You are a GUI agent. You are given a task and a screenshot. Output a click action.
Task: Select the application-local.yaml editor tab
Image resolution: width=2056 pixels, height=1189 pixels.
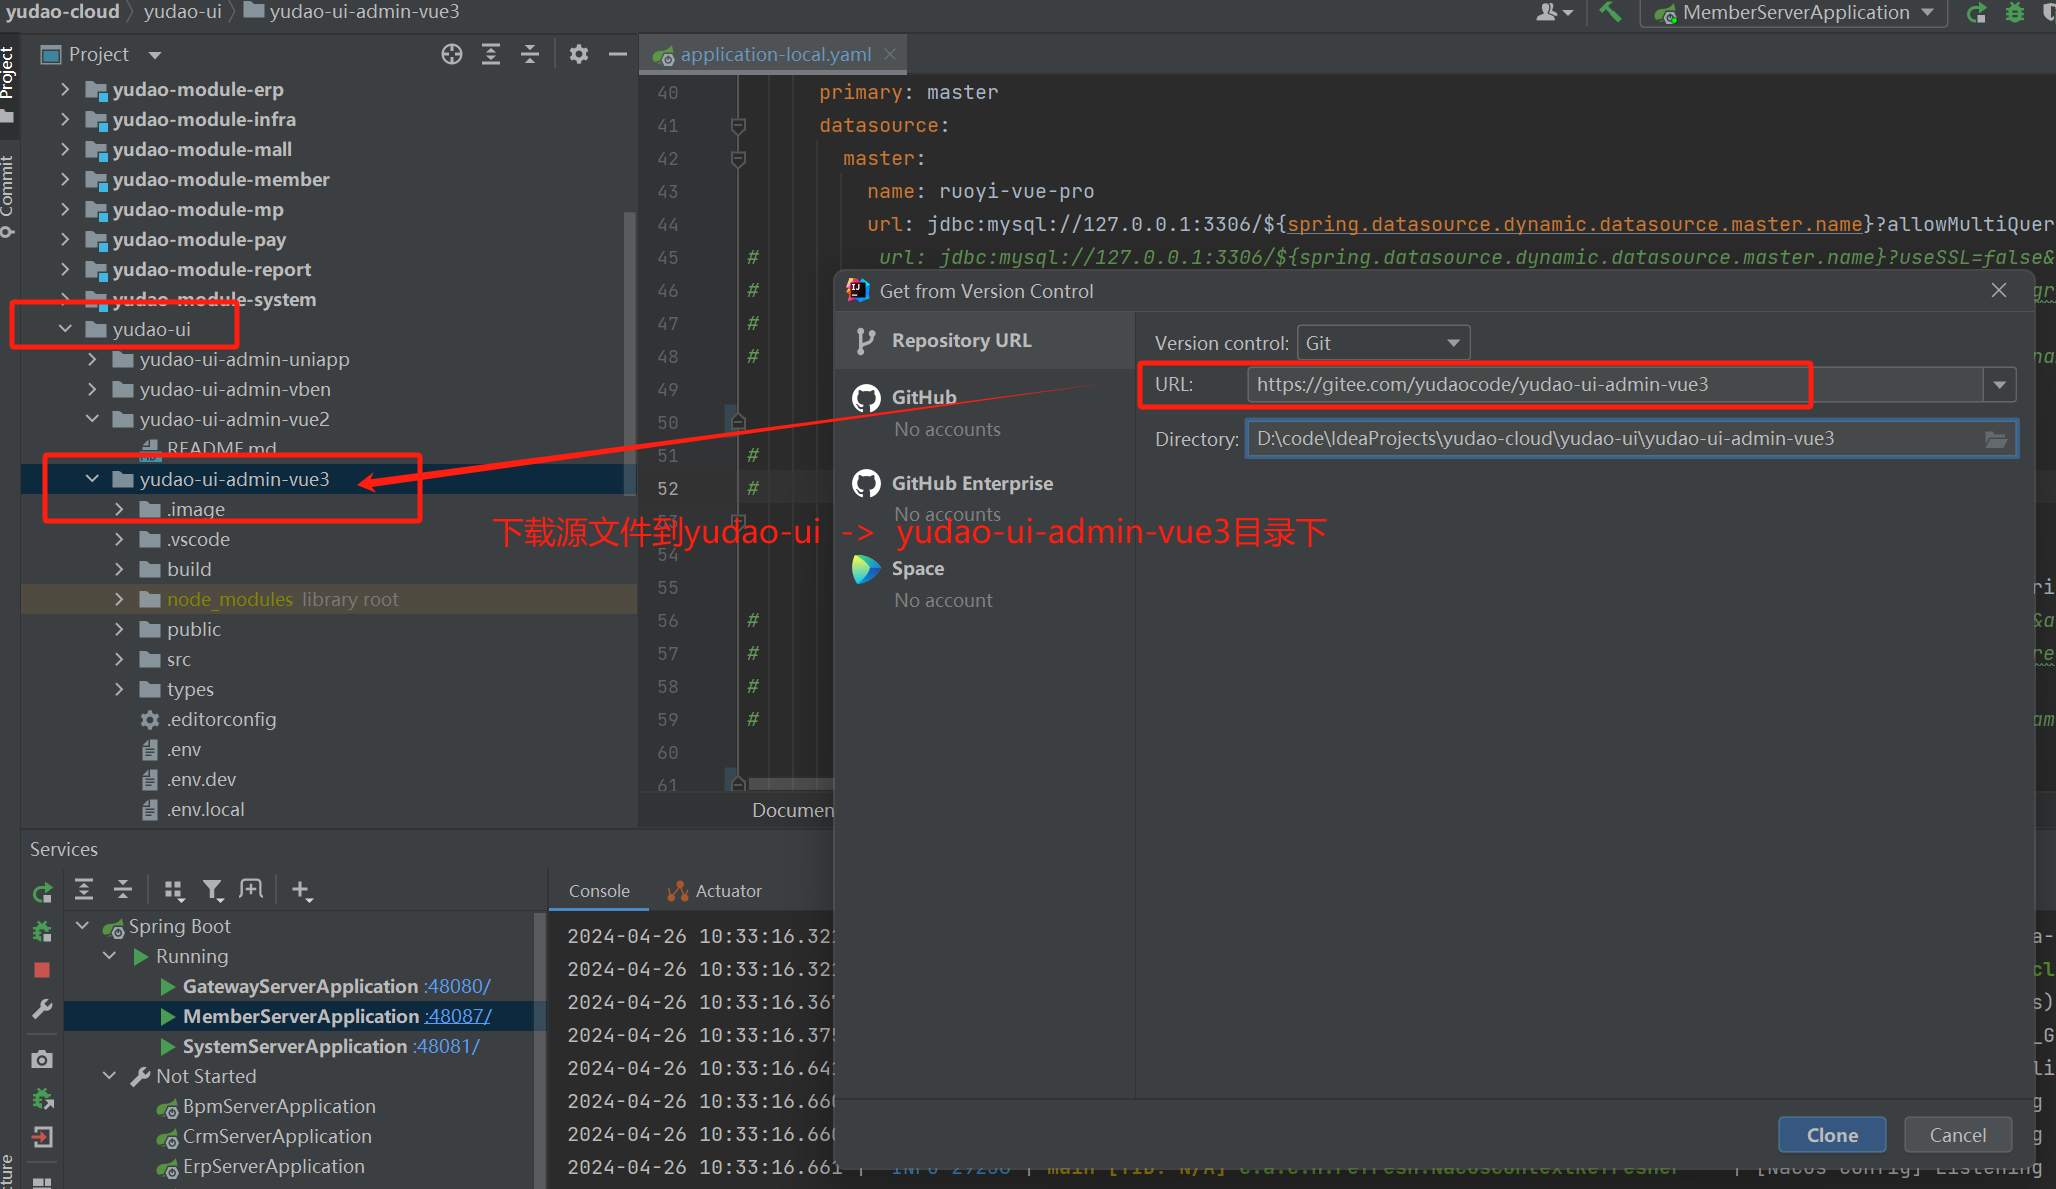point(775,54)
